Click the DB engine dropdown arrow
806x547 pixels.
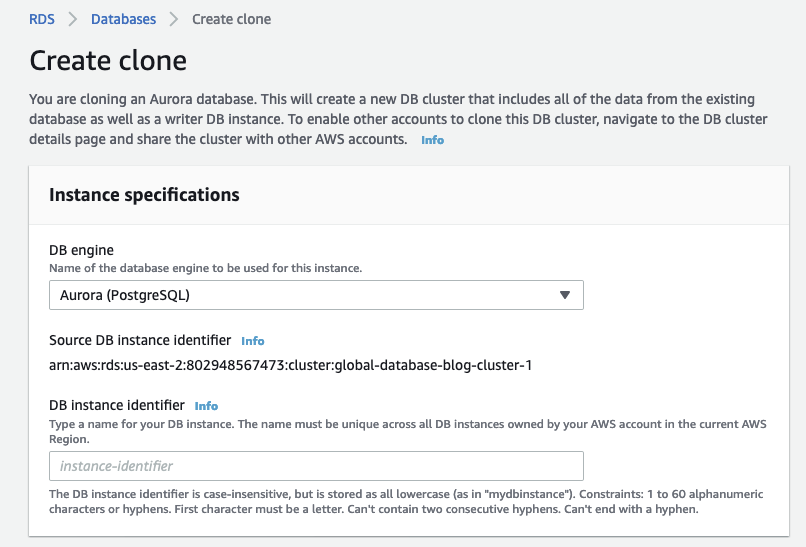point(564,295)
